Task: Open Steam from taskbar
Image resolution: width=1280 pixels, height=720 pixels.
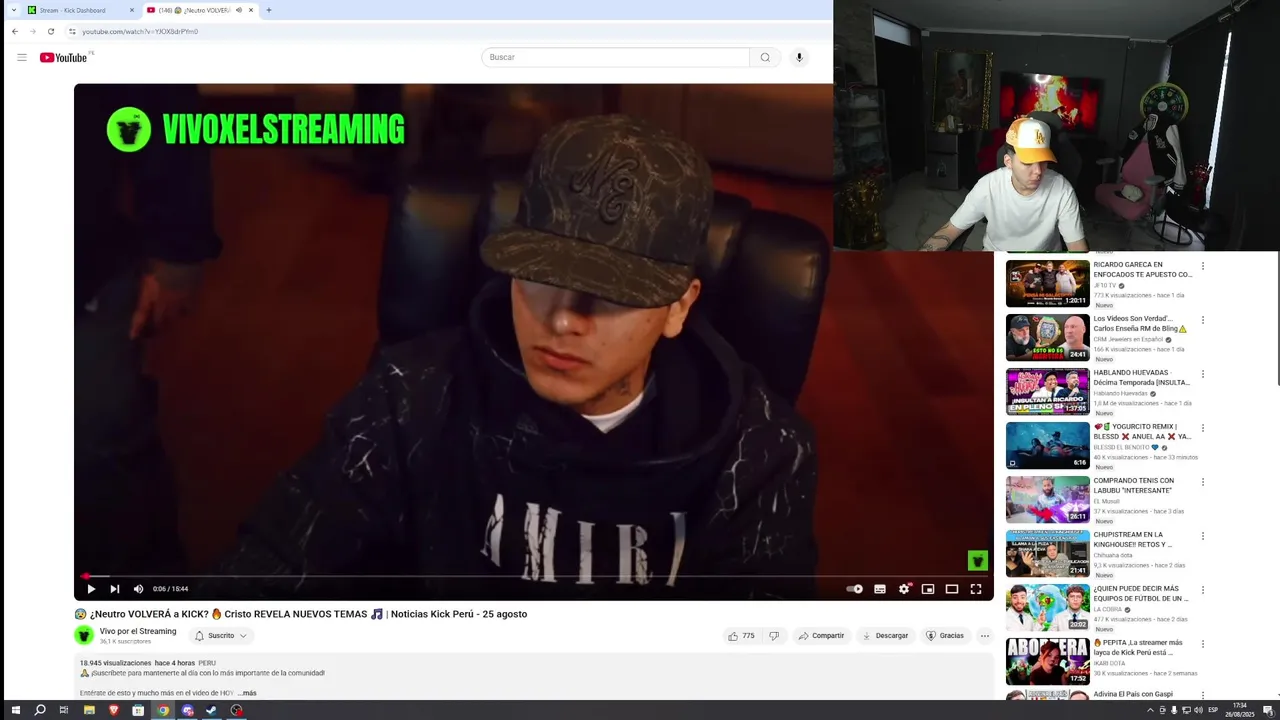Action: point(212,710)
